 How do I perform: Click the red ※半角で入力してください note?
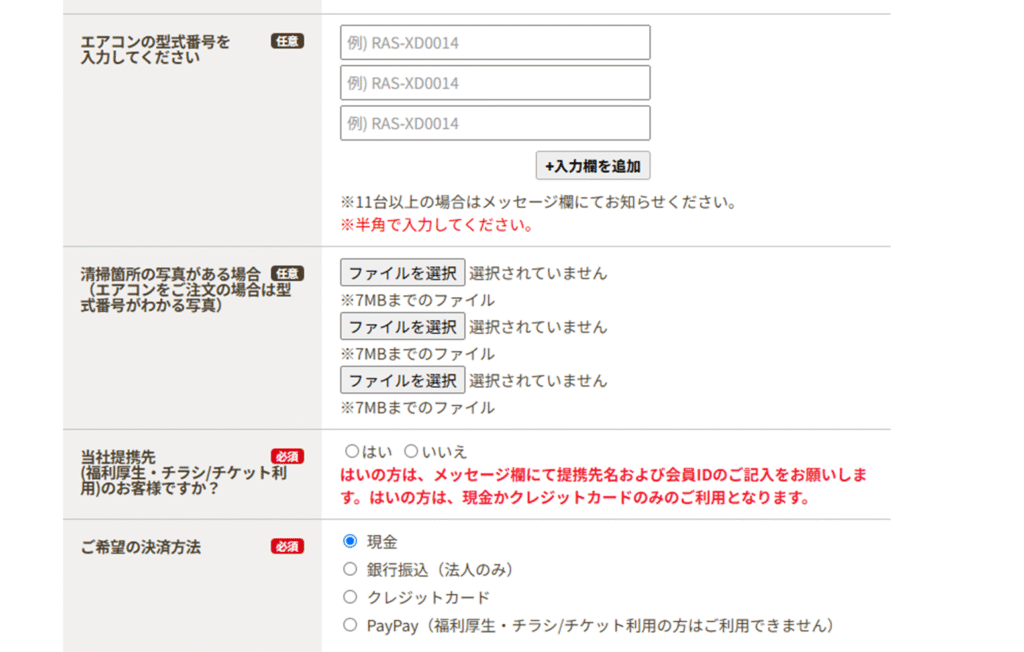(x=436, y=225)
